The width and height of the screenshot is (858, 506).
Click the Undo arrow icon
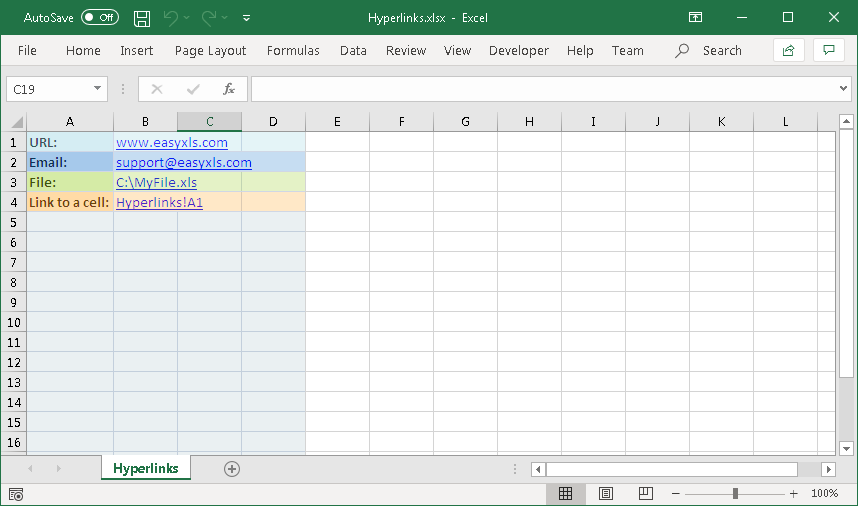point(171,18)
